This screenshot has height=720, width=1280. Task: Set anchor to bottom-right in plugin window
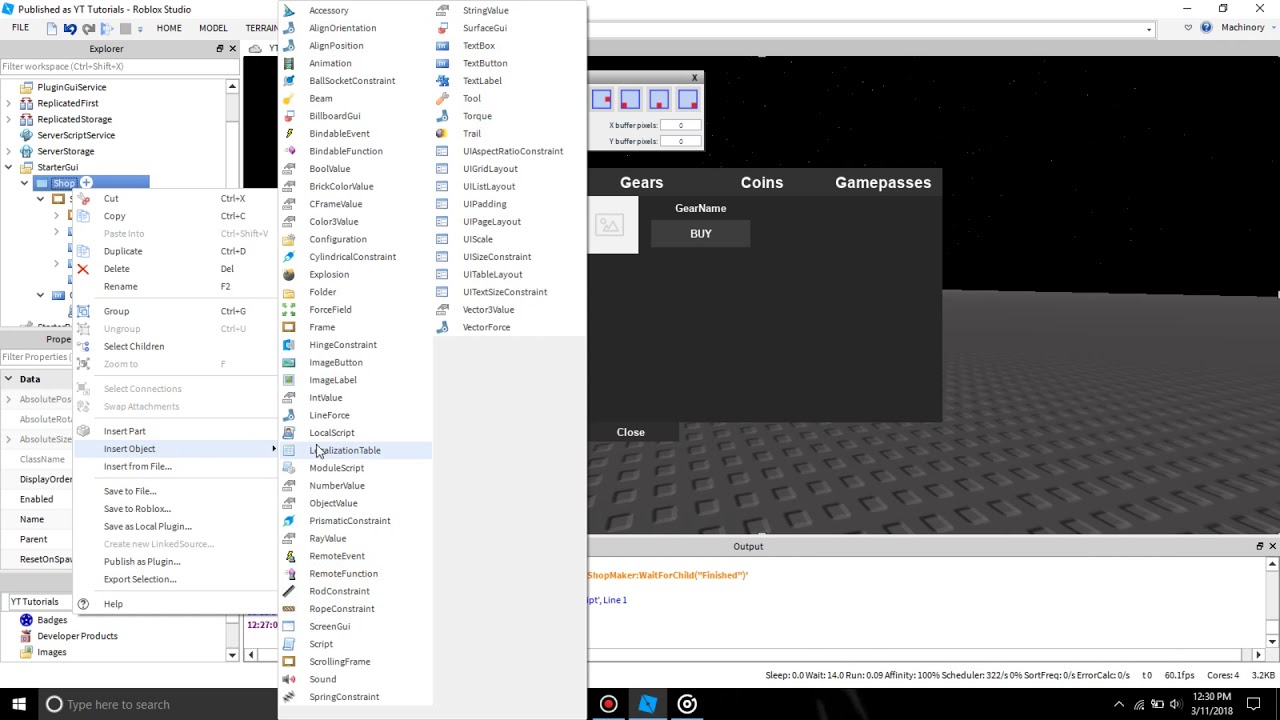(x=688, y=99)
